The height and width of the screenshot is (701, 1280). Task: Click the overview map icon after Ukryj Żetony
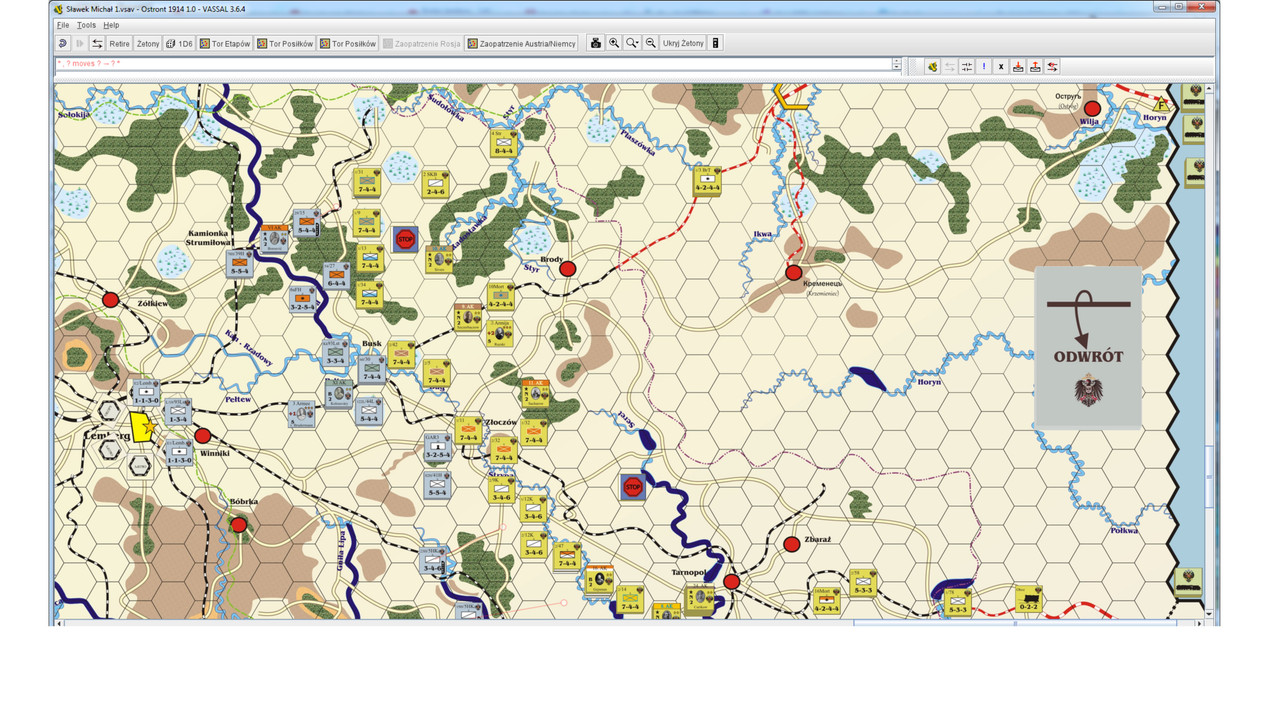click(715, 43)
